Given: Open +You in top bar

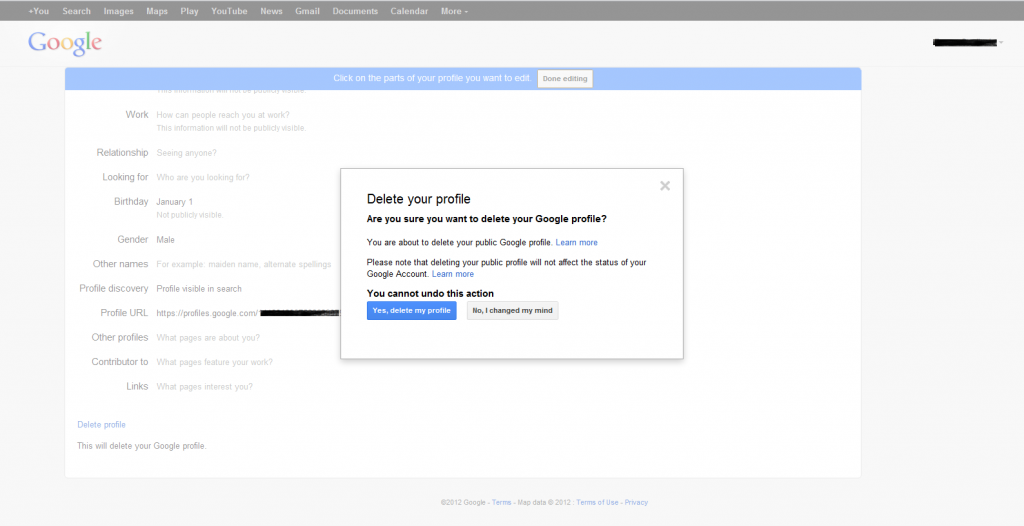Looking at the screenshot, I should pyautogui.click(x=39, y=11).
